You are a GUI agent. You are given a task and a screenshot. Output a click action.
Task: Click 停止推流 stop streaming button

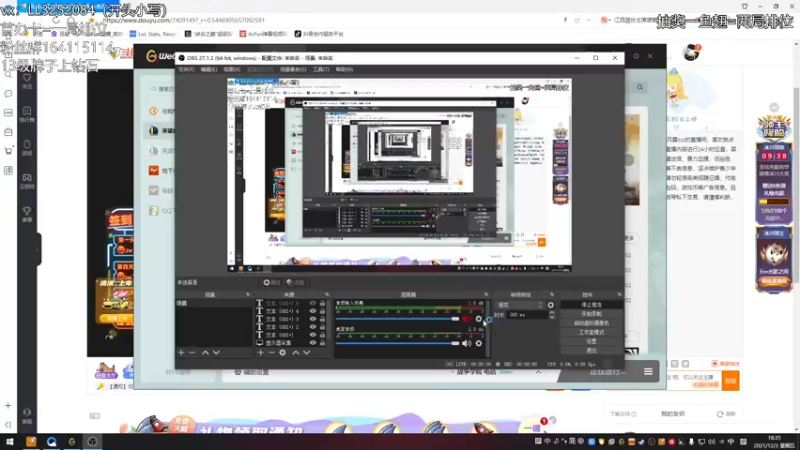coord(591,305)
